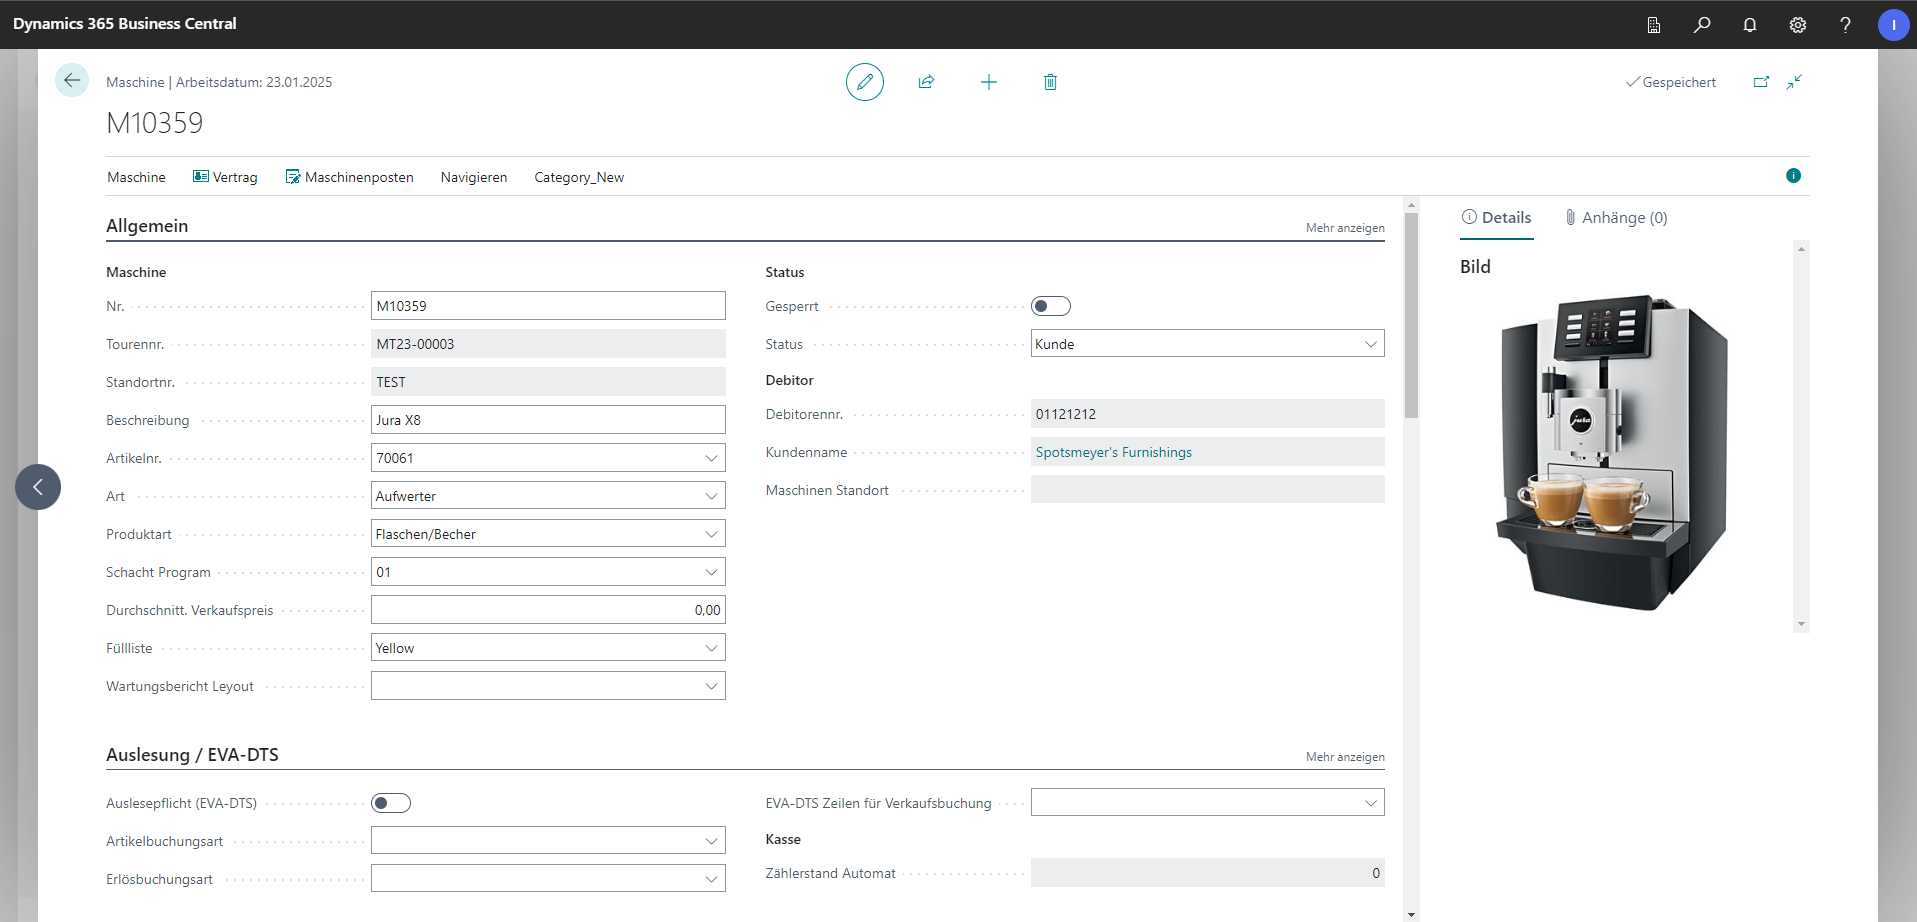The width and height of the screenshot is (1917, 922).
Task: Open the search magnifier icon
Action: pos(1701,25)
